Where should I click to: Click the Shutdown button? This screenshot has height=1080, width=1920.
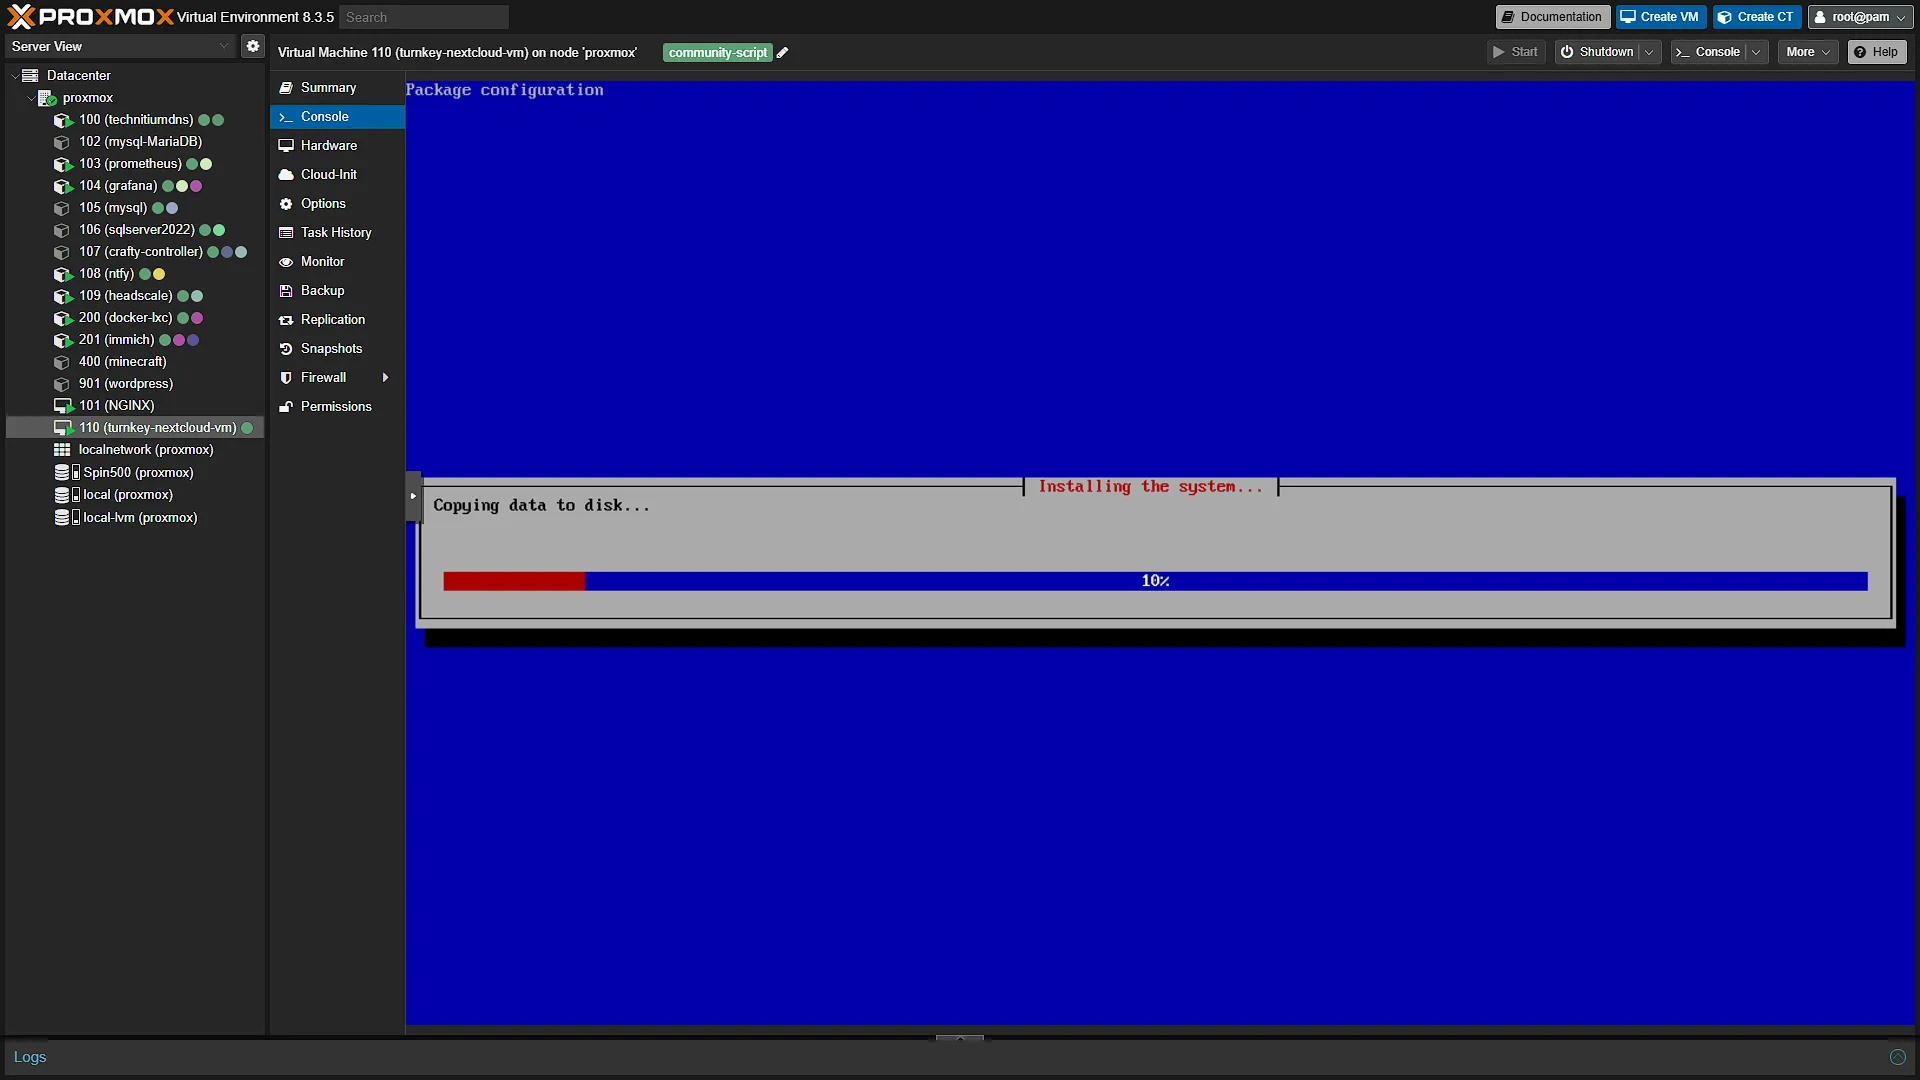coord(1597,52)
